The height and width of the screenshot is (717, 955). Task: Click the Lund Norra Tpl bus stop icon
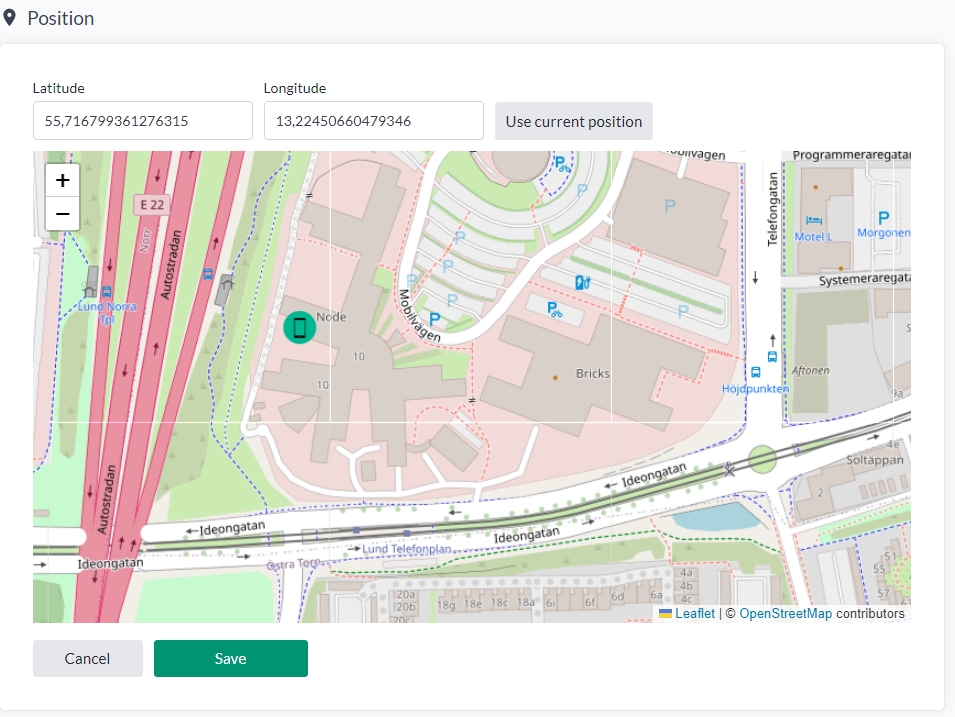pyautogui.click(x=107, y=292)
